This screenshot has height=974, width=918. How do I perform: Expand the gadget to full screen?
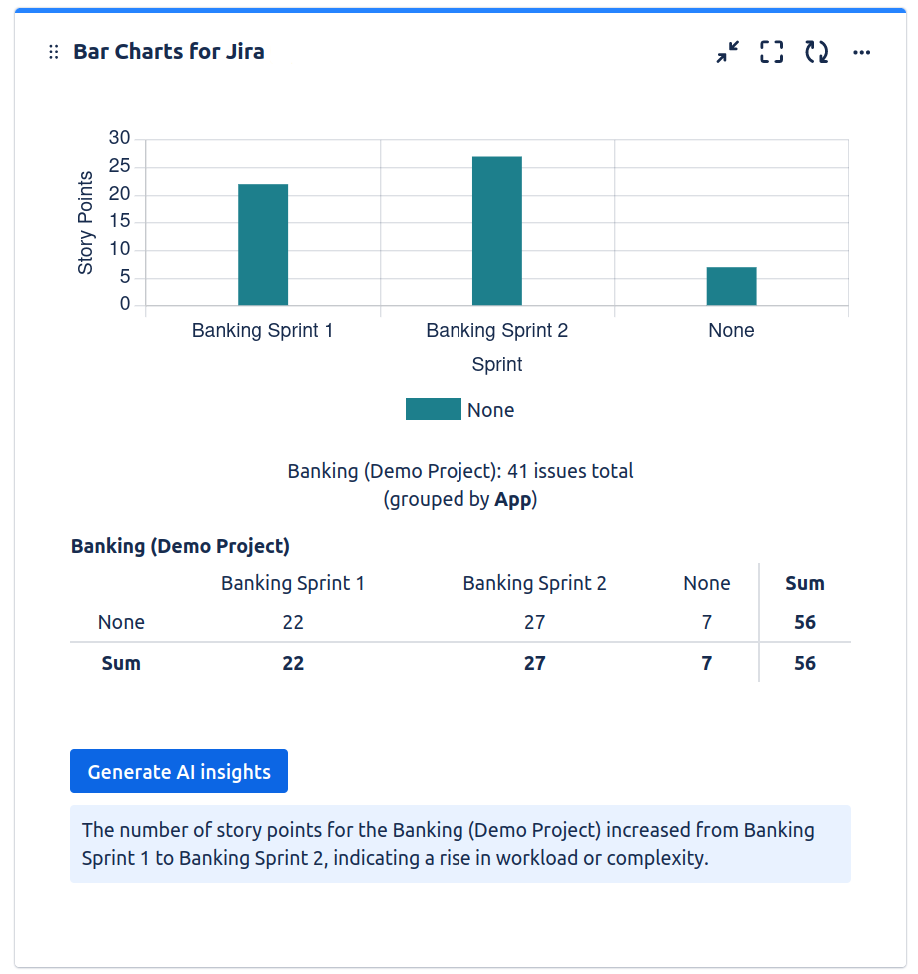coord(771,52)
